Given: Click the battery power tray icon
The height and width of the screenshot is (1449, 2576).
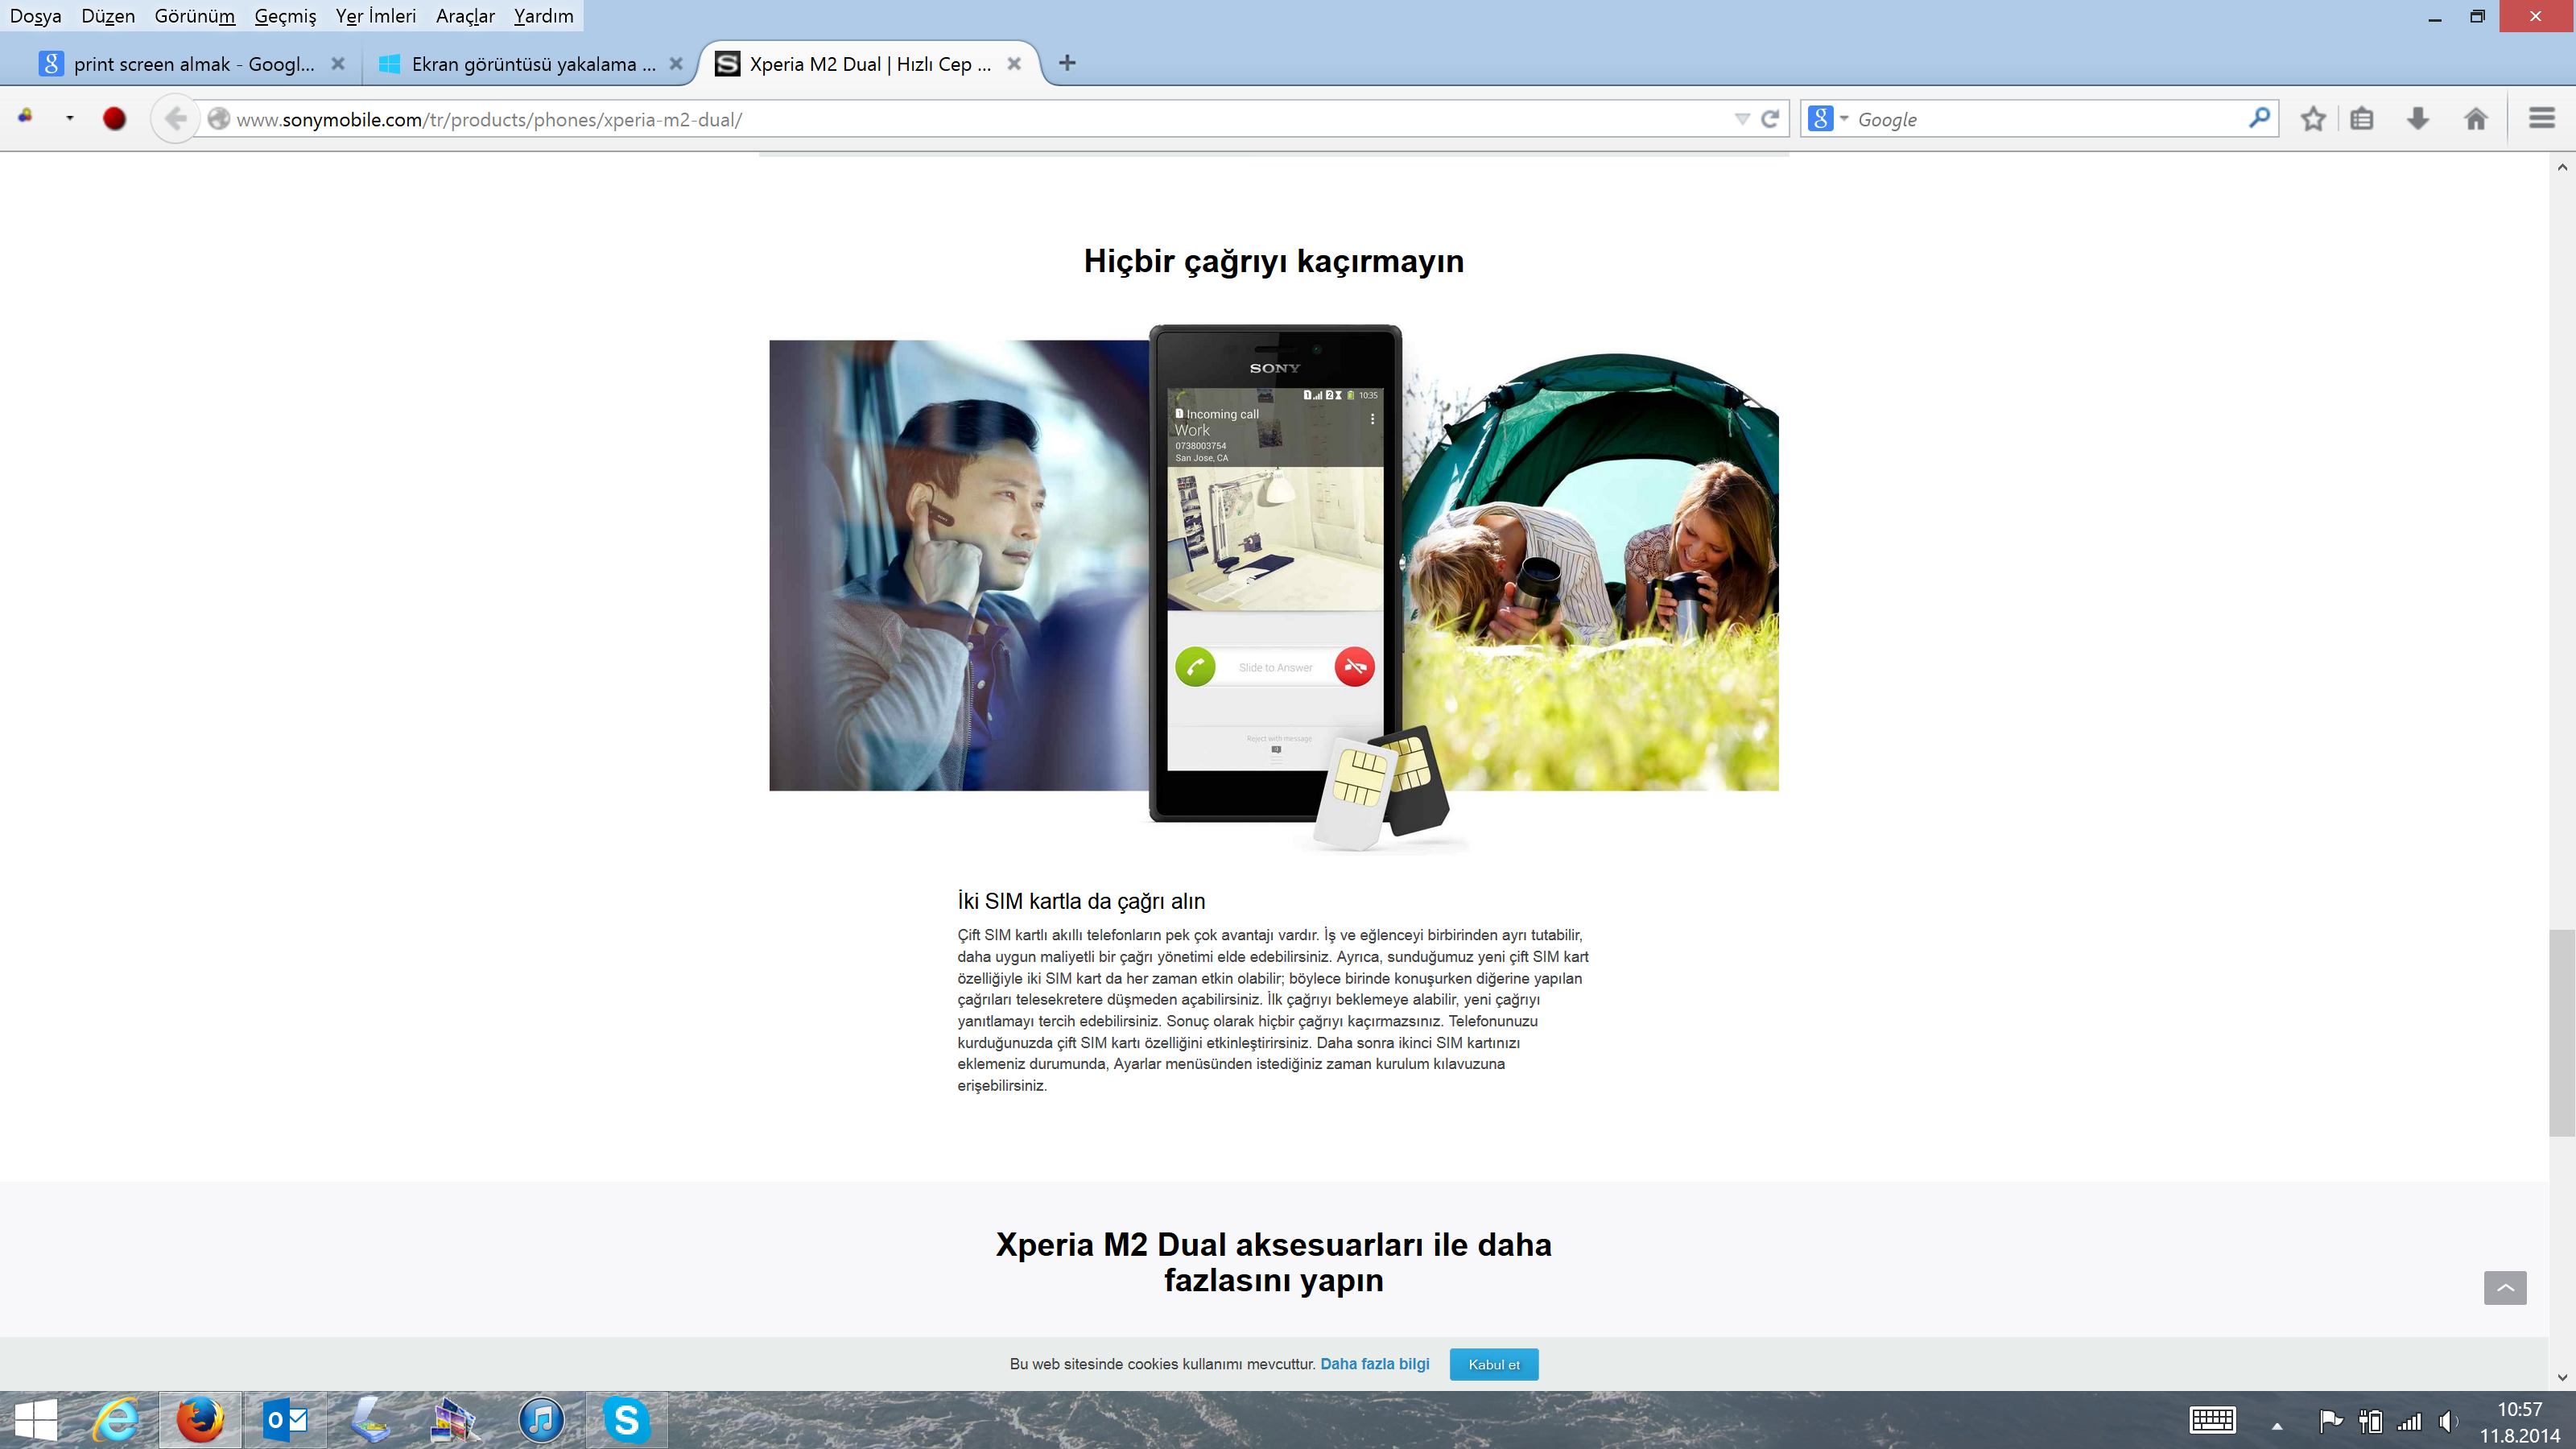Looking at the screenshot, I should pos(2370,1421).
